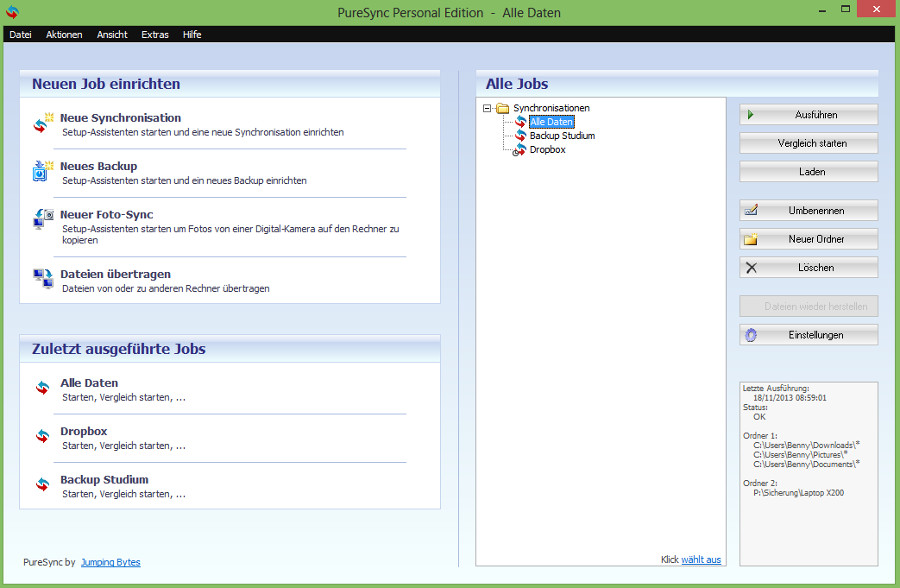Click the sync icon beside recent job Alle Daten

point(42,388)
